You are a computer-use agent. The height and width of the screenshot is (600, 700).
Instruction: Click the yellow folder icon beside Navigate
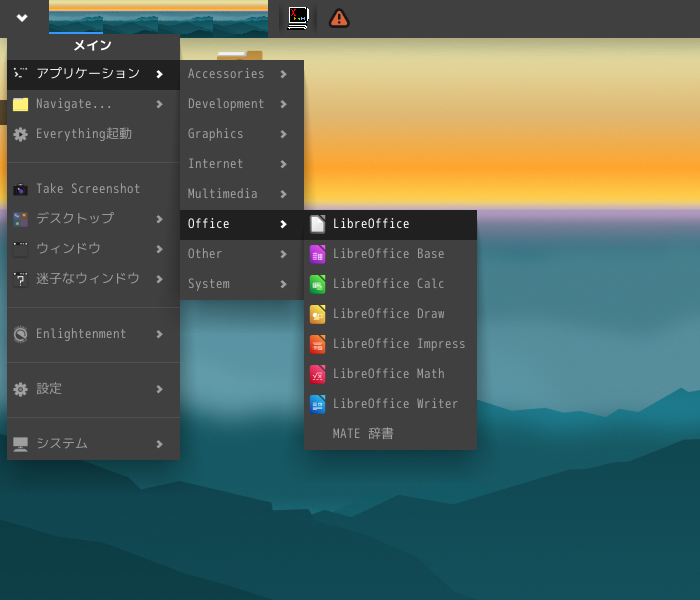pos(20,104)
